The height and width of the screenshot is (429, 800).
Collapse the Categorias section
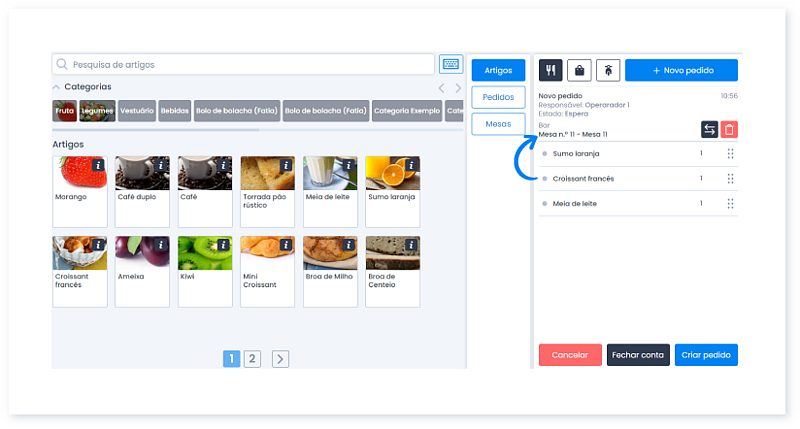click(x=57, y=87)
